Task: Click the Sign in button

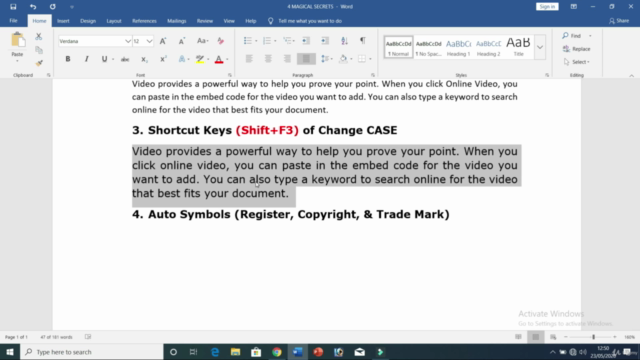Action: click(547, 7)
